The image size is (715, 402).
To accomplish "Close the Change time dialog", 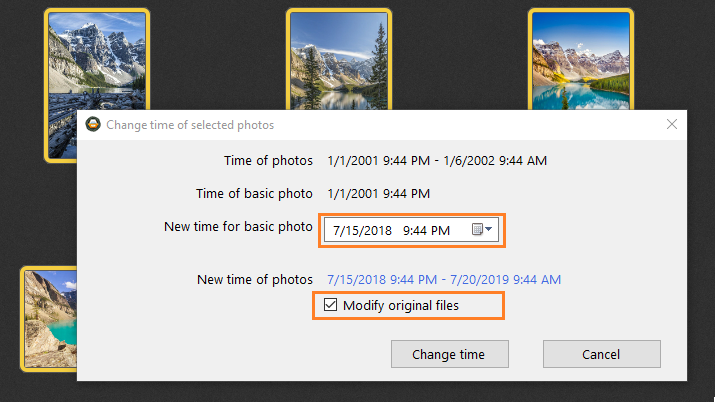I will [671, 124].
